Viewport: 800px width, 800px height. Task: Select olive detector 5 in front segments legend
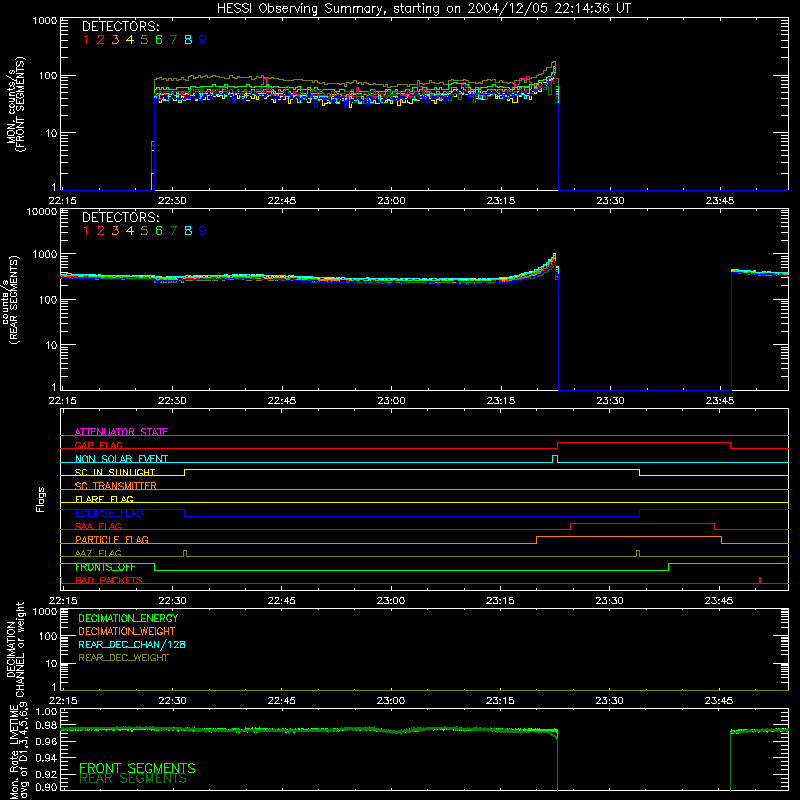click(144, 40)
